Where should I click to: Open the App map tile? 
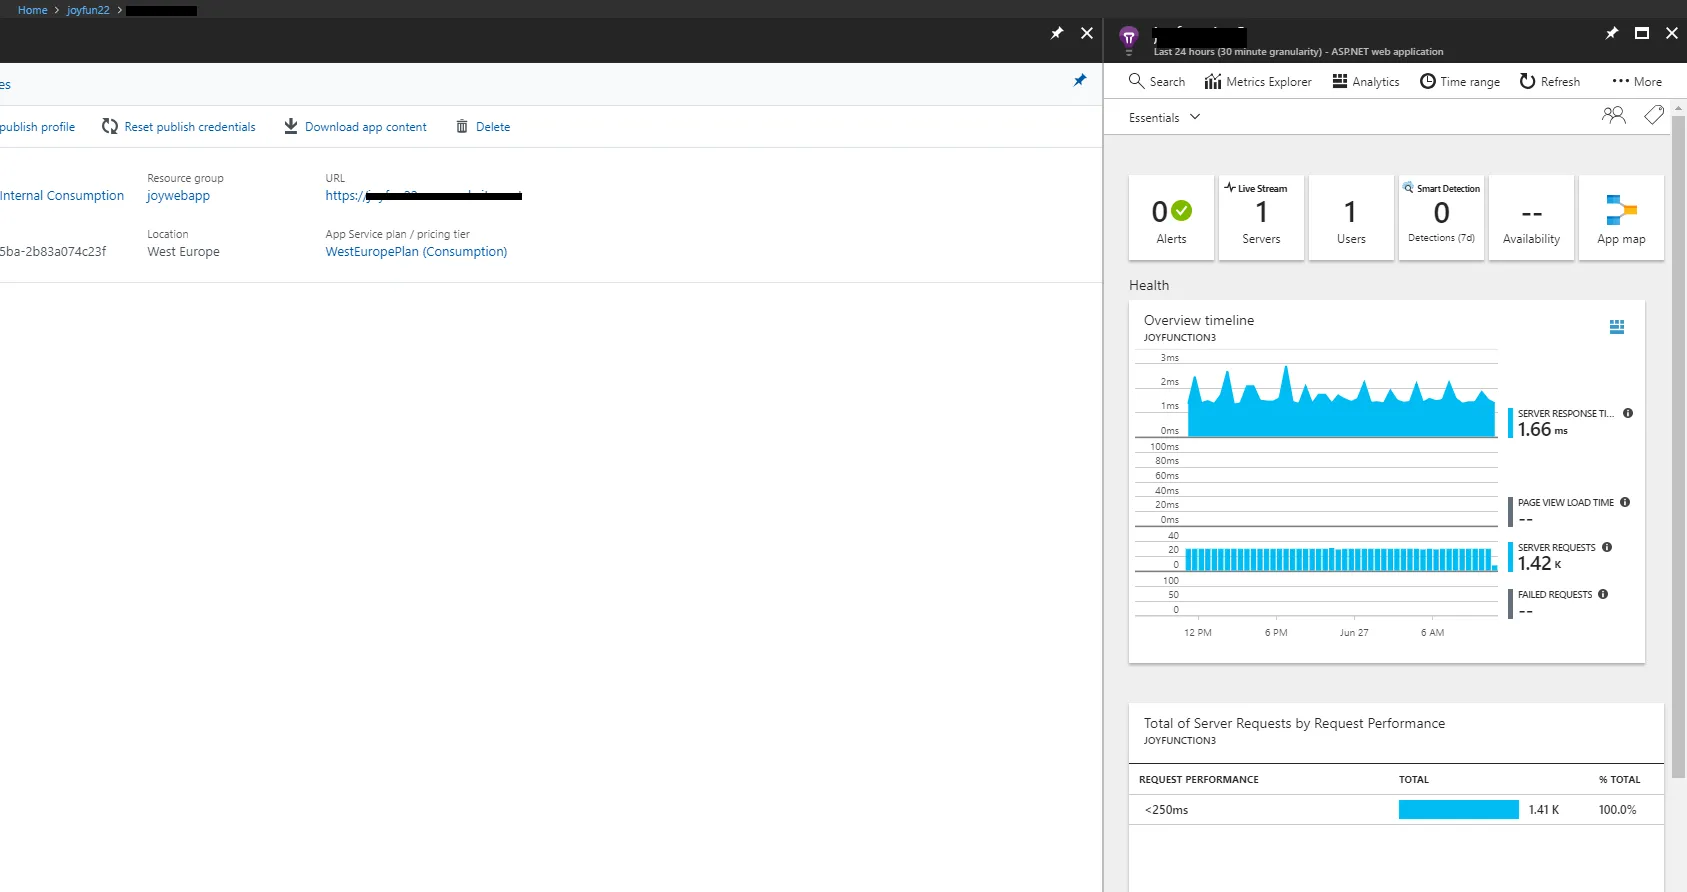pos(1621,218)
